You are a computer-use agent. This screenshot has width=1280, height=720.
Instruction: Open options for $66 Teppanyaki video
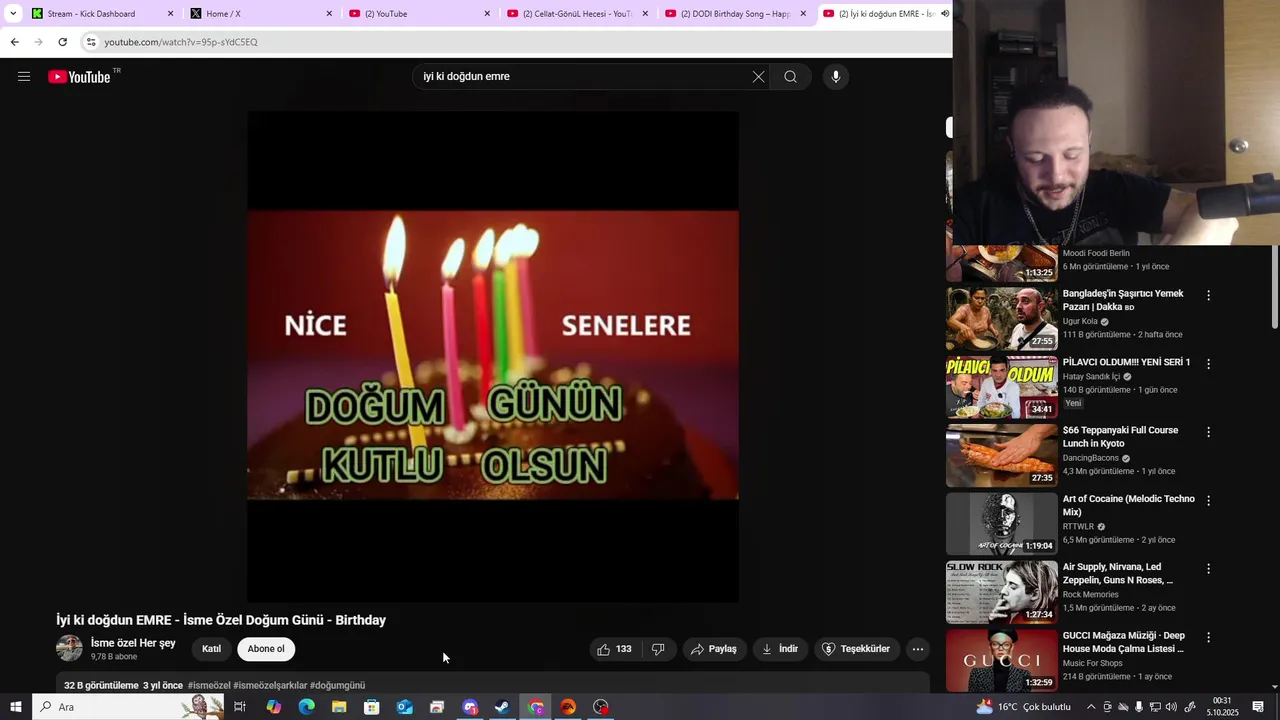(x=1208, y=432)
